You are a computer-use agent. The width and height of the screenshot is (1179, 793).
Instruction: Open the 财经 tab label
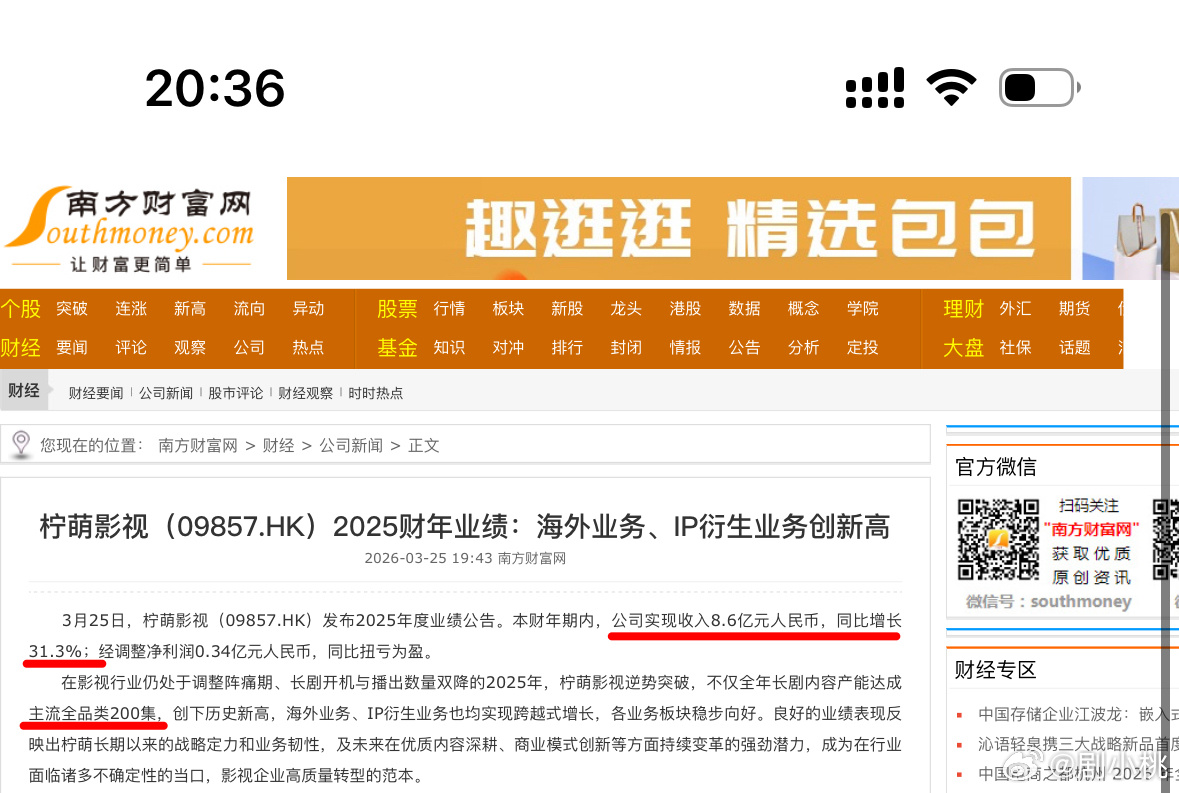24,390
